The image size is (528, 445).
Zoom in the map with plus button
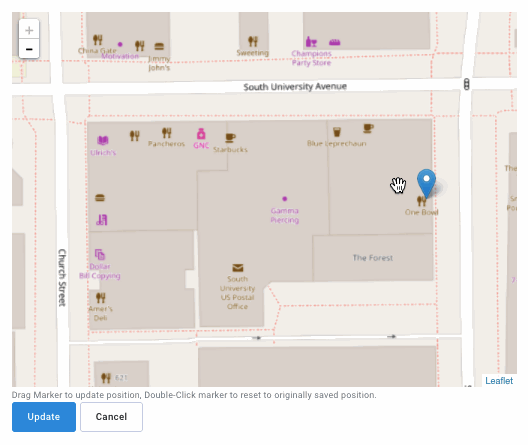[x=29, y=30]
